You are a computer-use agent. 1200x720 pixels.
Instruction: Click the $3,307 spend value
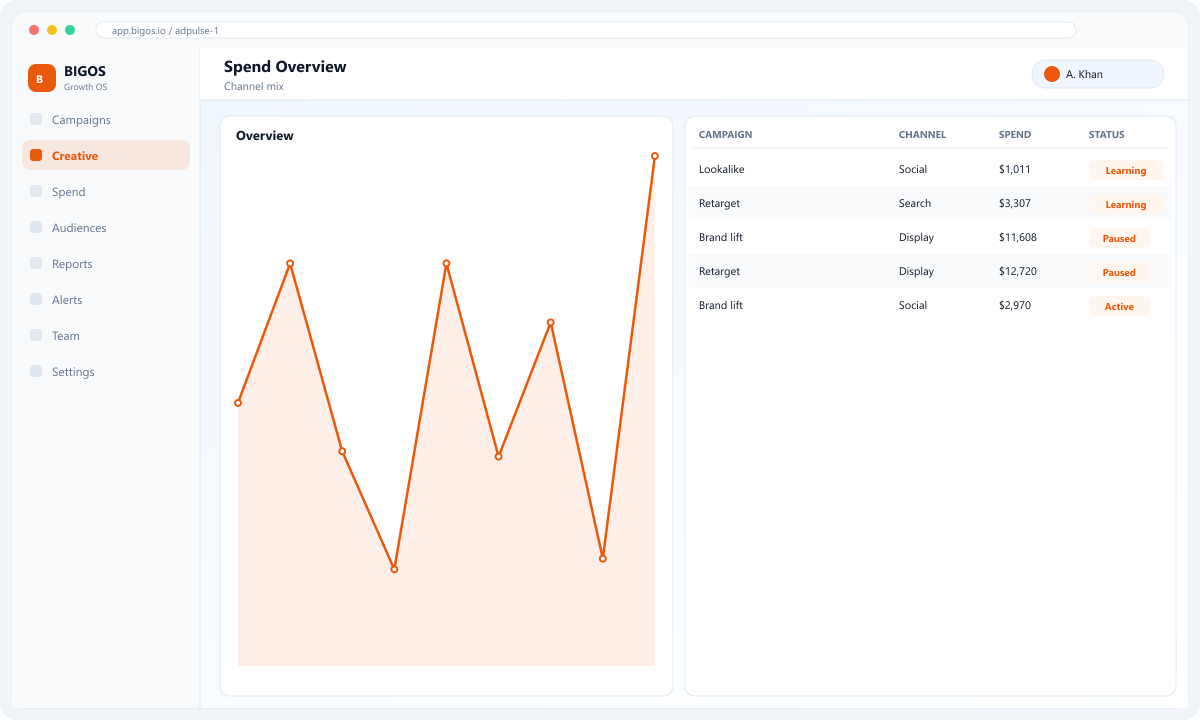[x=1015, y=203]
